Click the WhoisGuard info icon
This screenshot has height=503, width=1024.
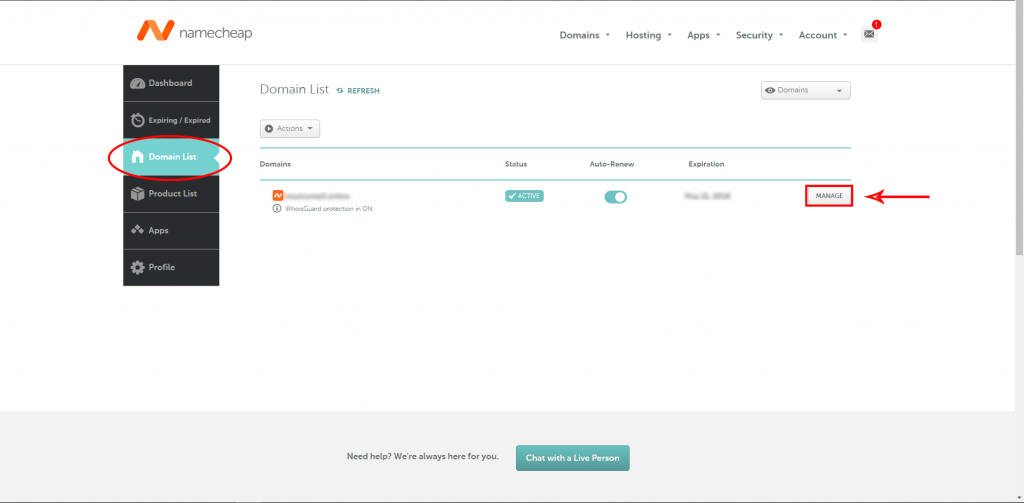(x=277, y=208)
